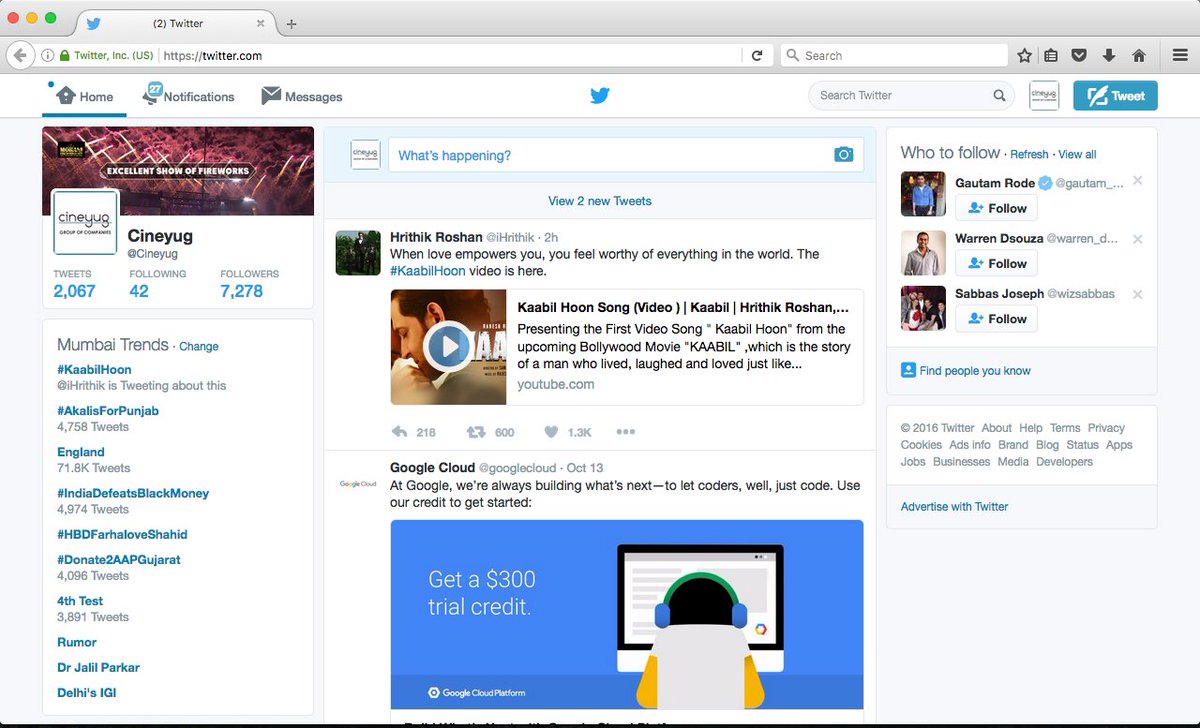Open downloads arrow icon in toolbar
The width and height of the screenshot is (1200, 728).
(x=1109, y=56)
